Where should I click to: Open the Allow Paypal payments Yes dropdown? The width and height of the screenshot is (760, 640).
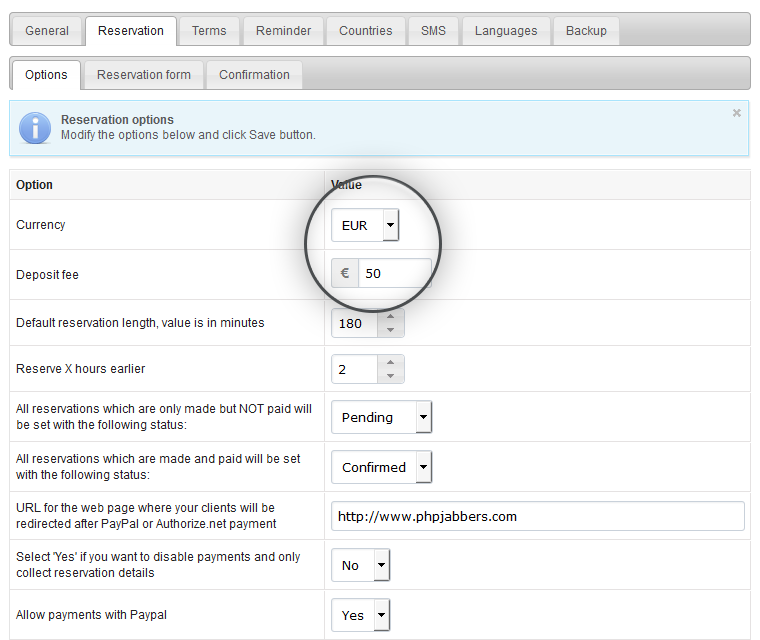click(x=361, y=615)
